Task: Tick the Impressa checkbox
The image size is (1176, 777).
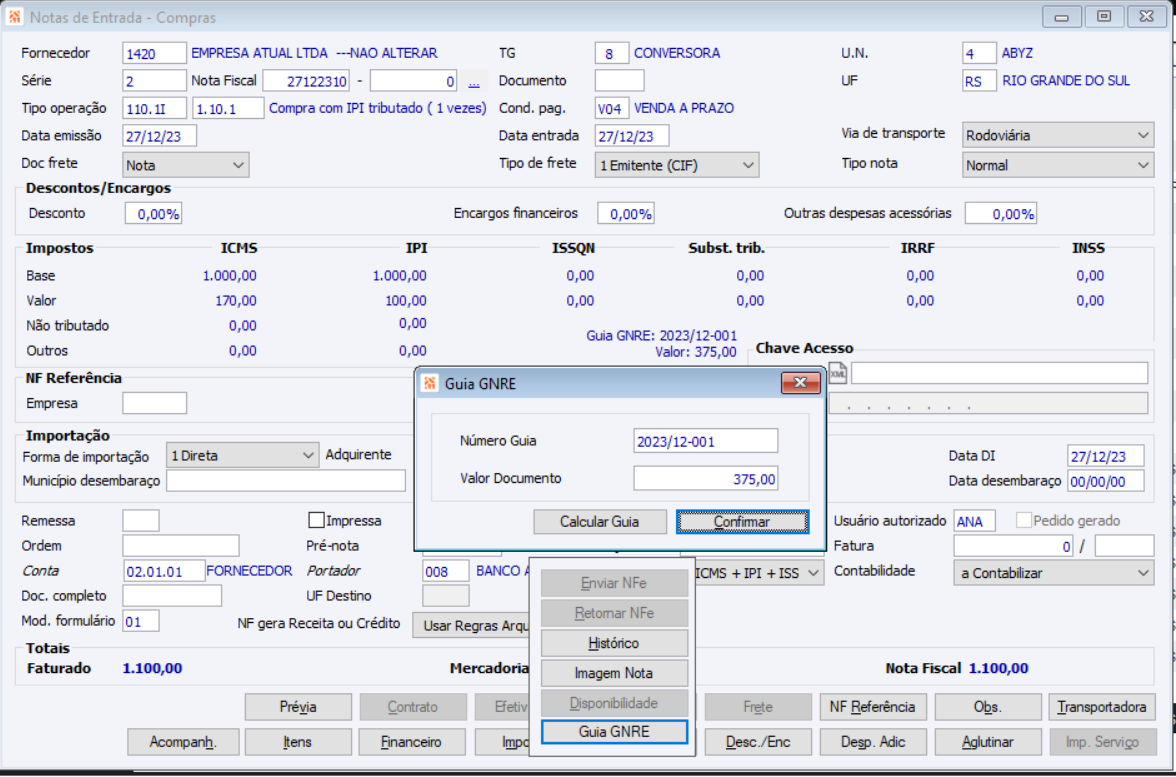Action: click(x=316, y=520)
